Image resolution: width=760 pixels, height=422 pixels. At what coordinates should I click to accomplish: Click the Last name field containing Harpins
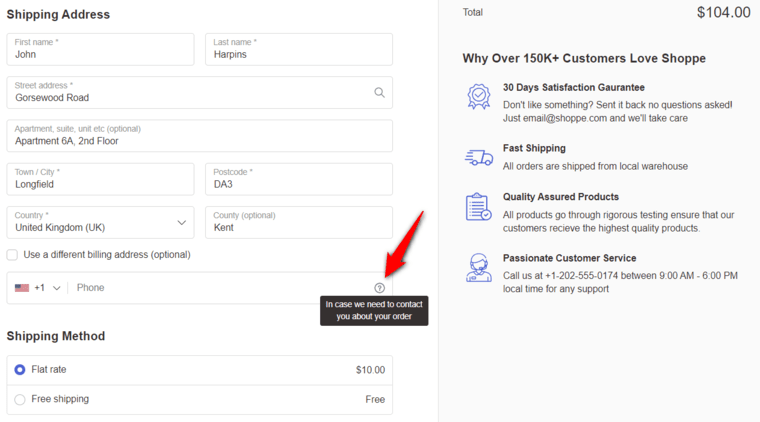[x=299, y=49]
